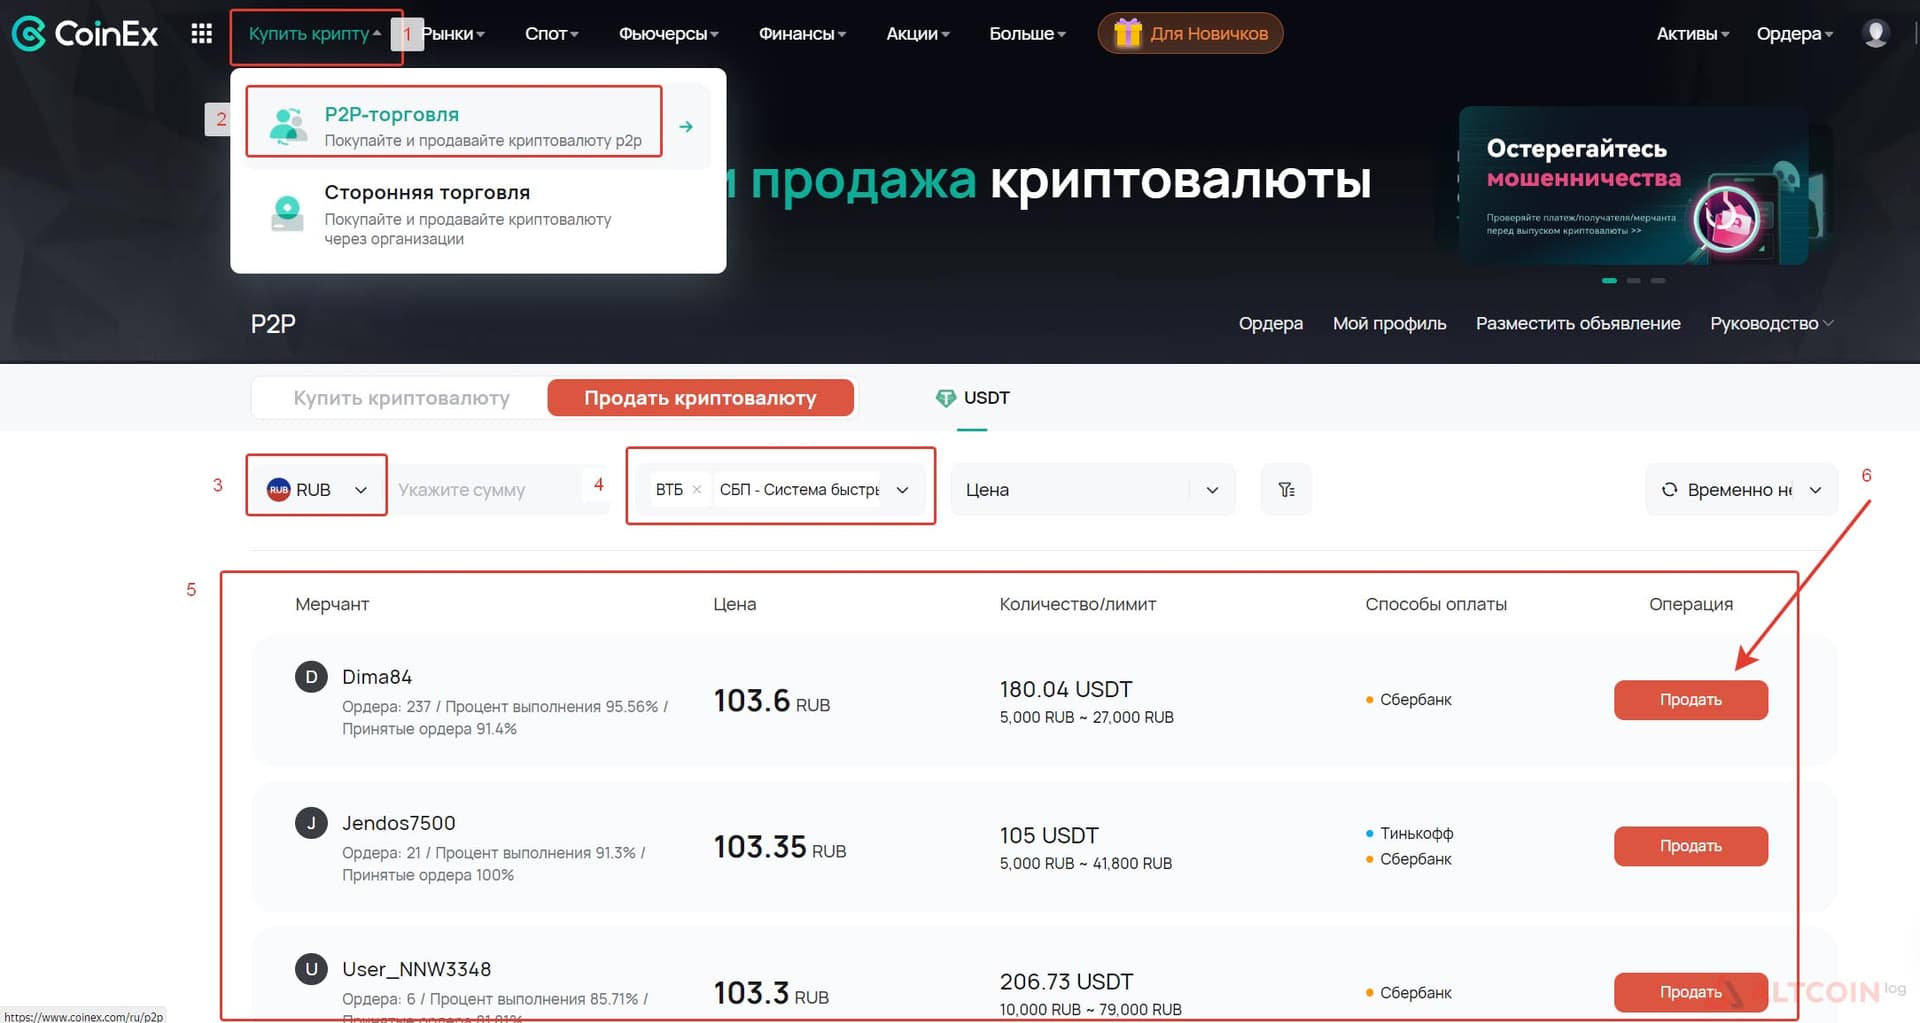Open the Больше menu
The image size is (1920, 1023).
[1027, 34]
